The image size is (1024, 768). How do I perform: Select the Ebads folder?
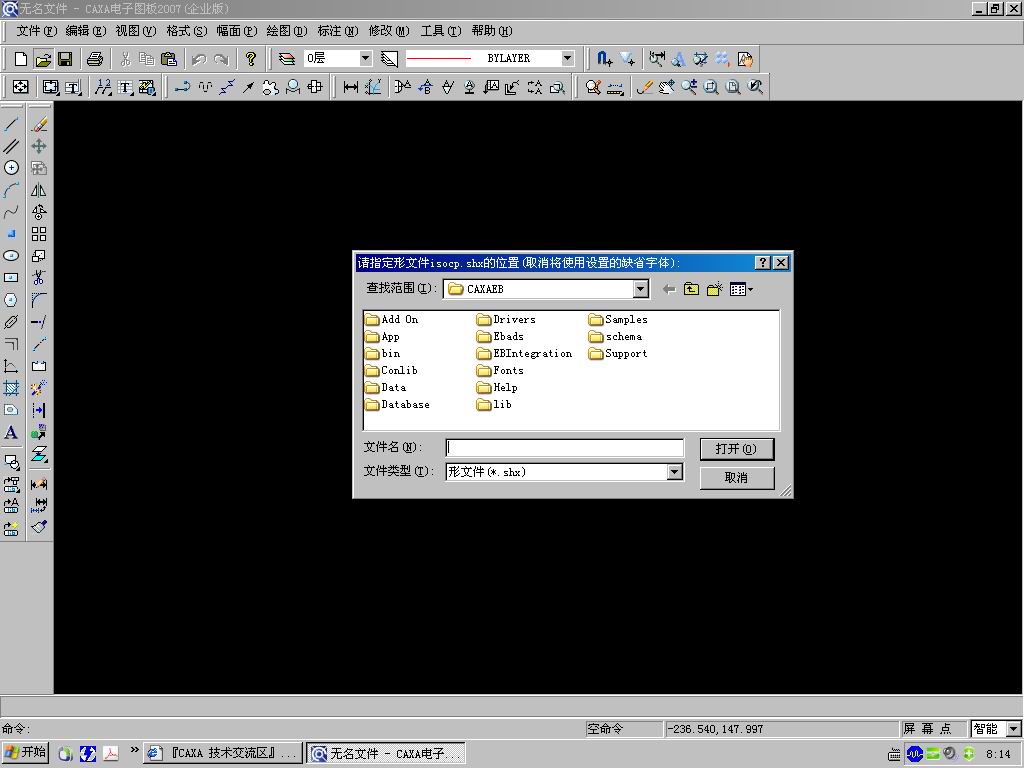click(500, 336)
